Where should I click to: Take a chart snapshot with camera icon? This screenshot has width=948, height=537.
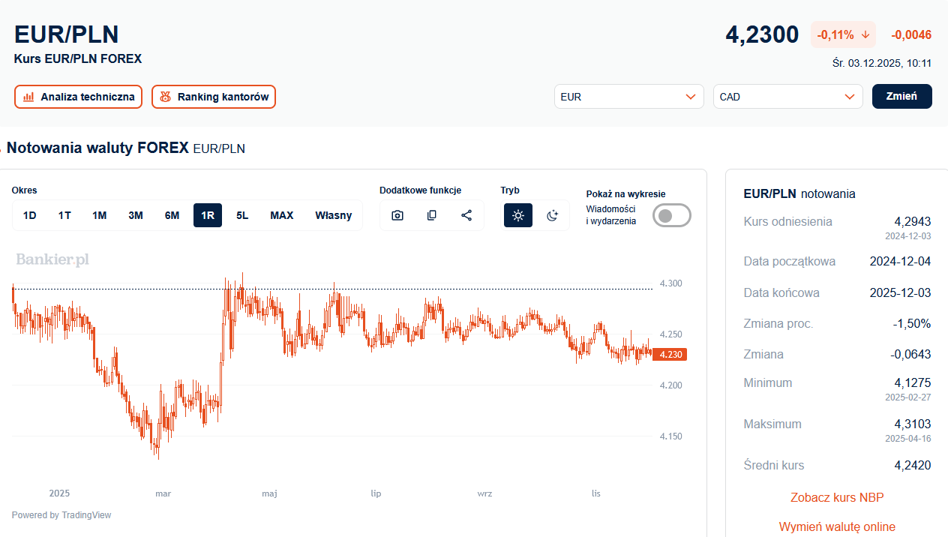[x=397, y=215]
